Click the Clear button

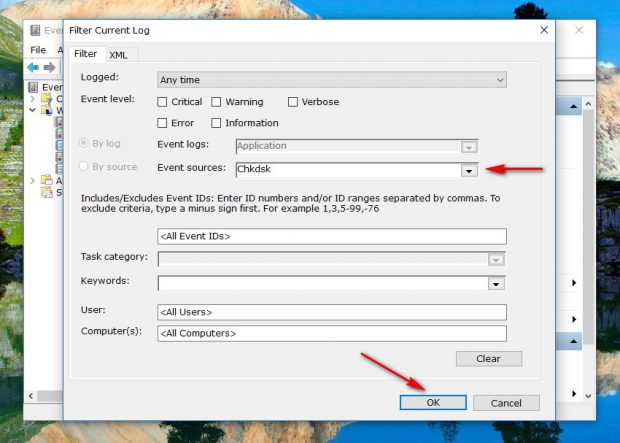(489, 359)
